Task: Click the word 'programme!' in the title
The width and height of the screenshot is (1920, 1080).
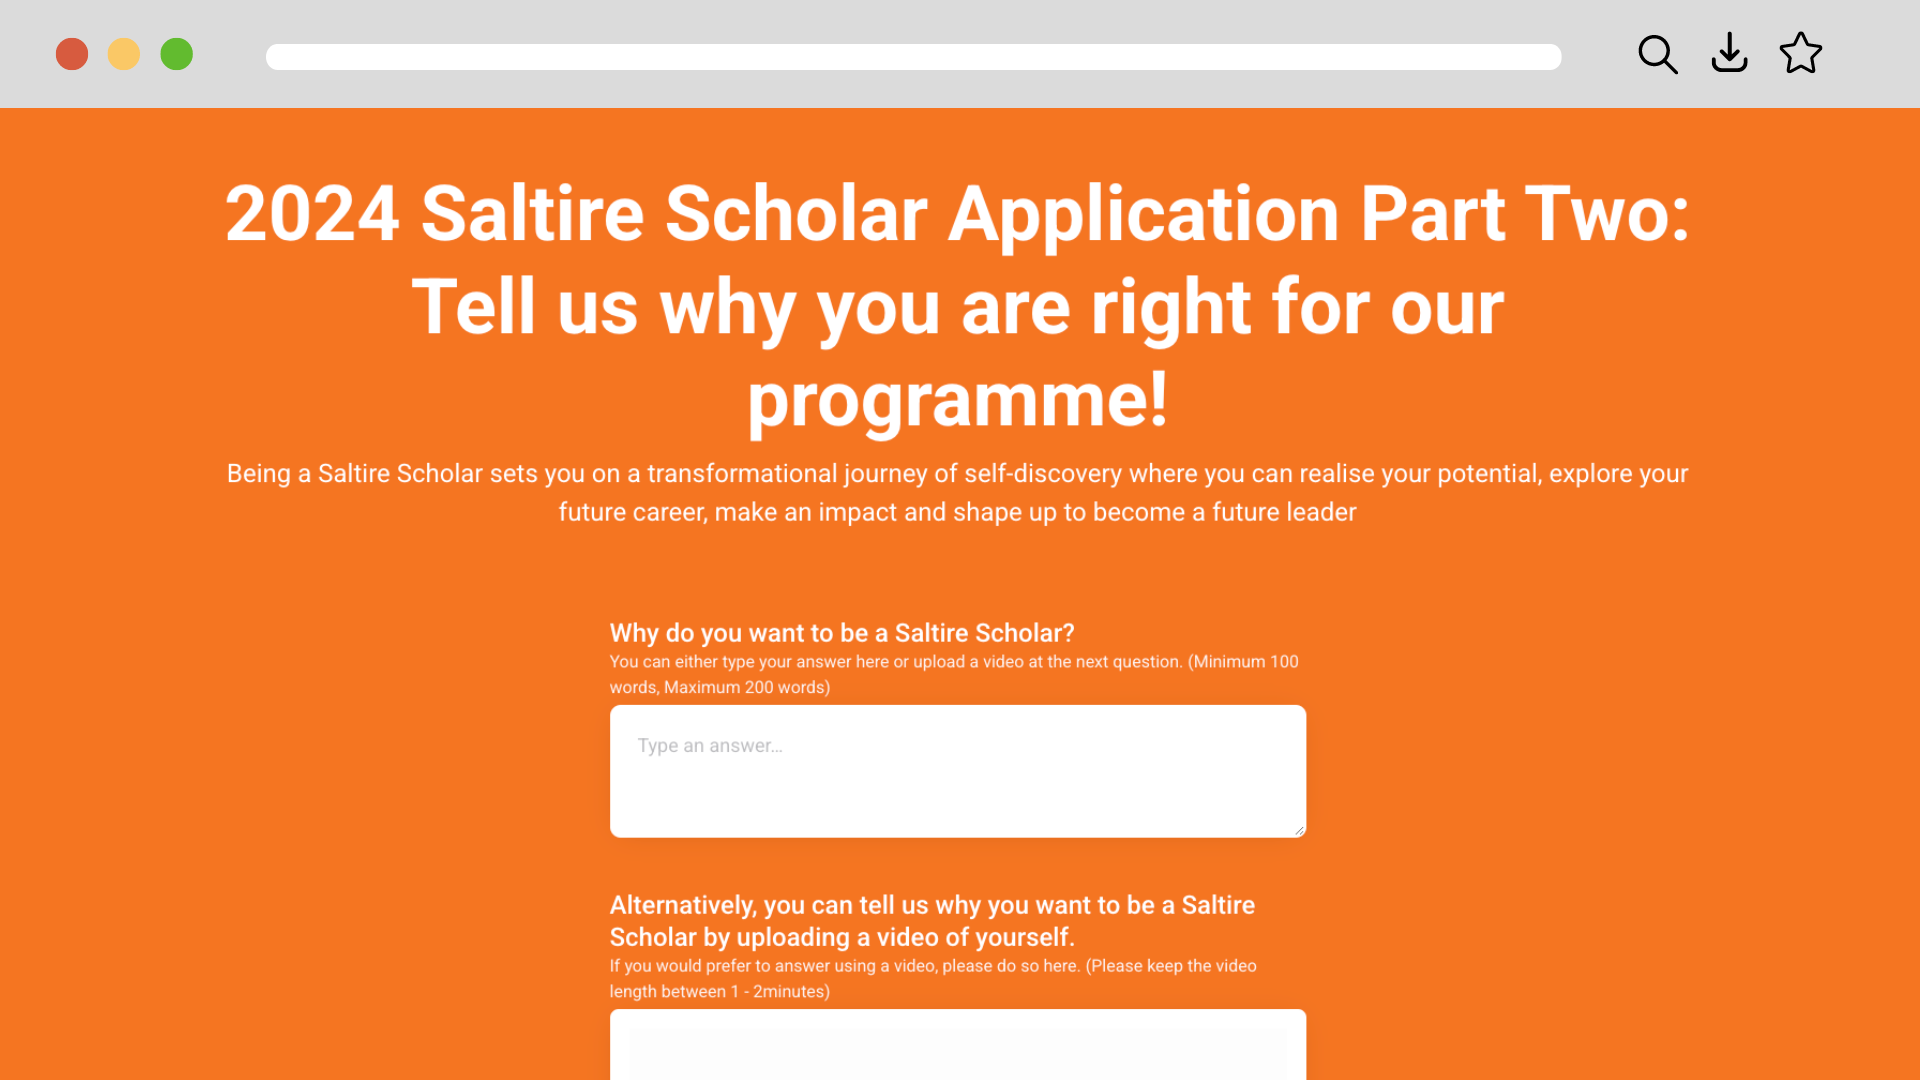Action: click(x=957, y=400)
